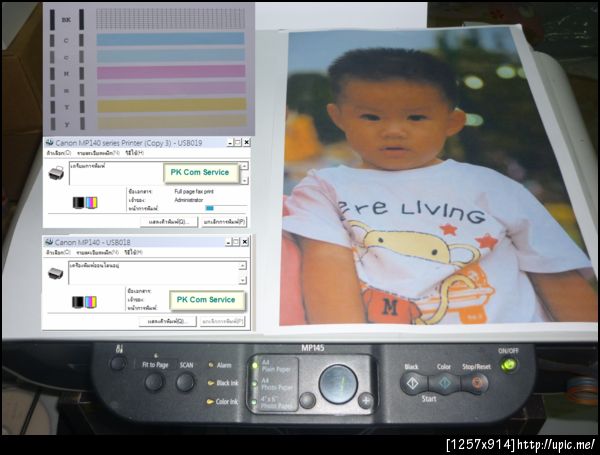Close the Canon MP140 series Printer (Copy 3) window
Viewport: 600px width, 455px height.
click(247, 143)
